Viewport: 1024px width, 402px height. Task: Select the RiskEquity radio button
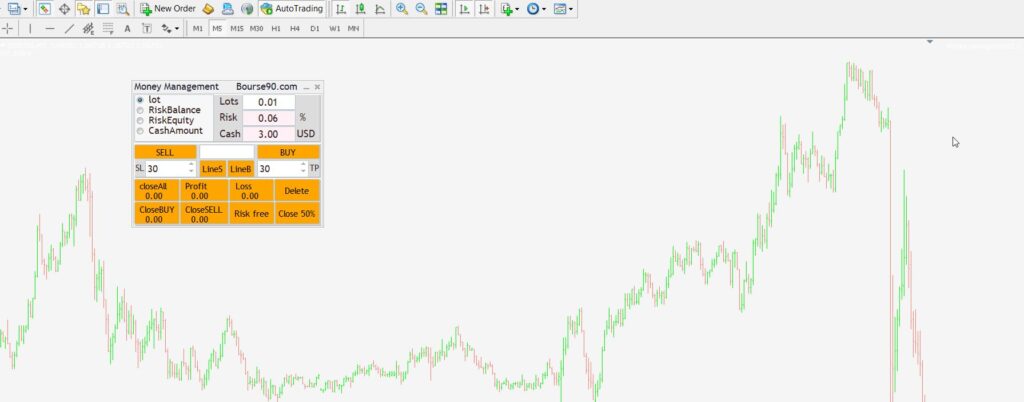pos(140,121)
